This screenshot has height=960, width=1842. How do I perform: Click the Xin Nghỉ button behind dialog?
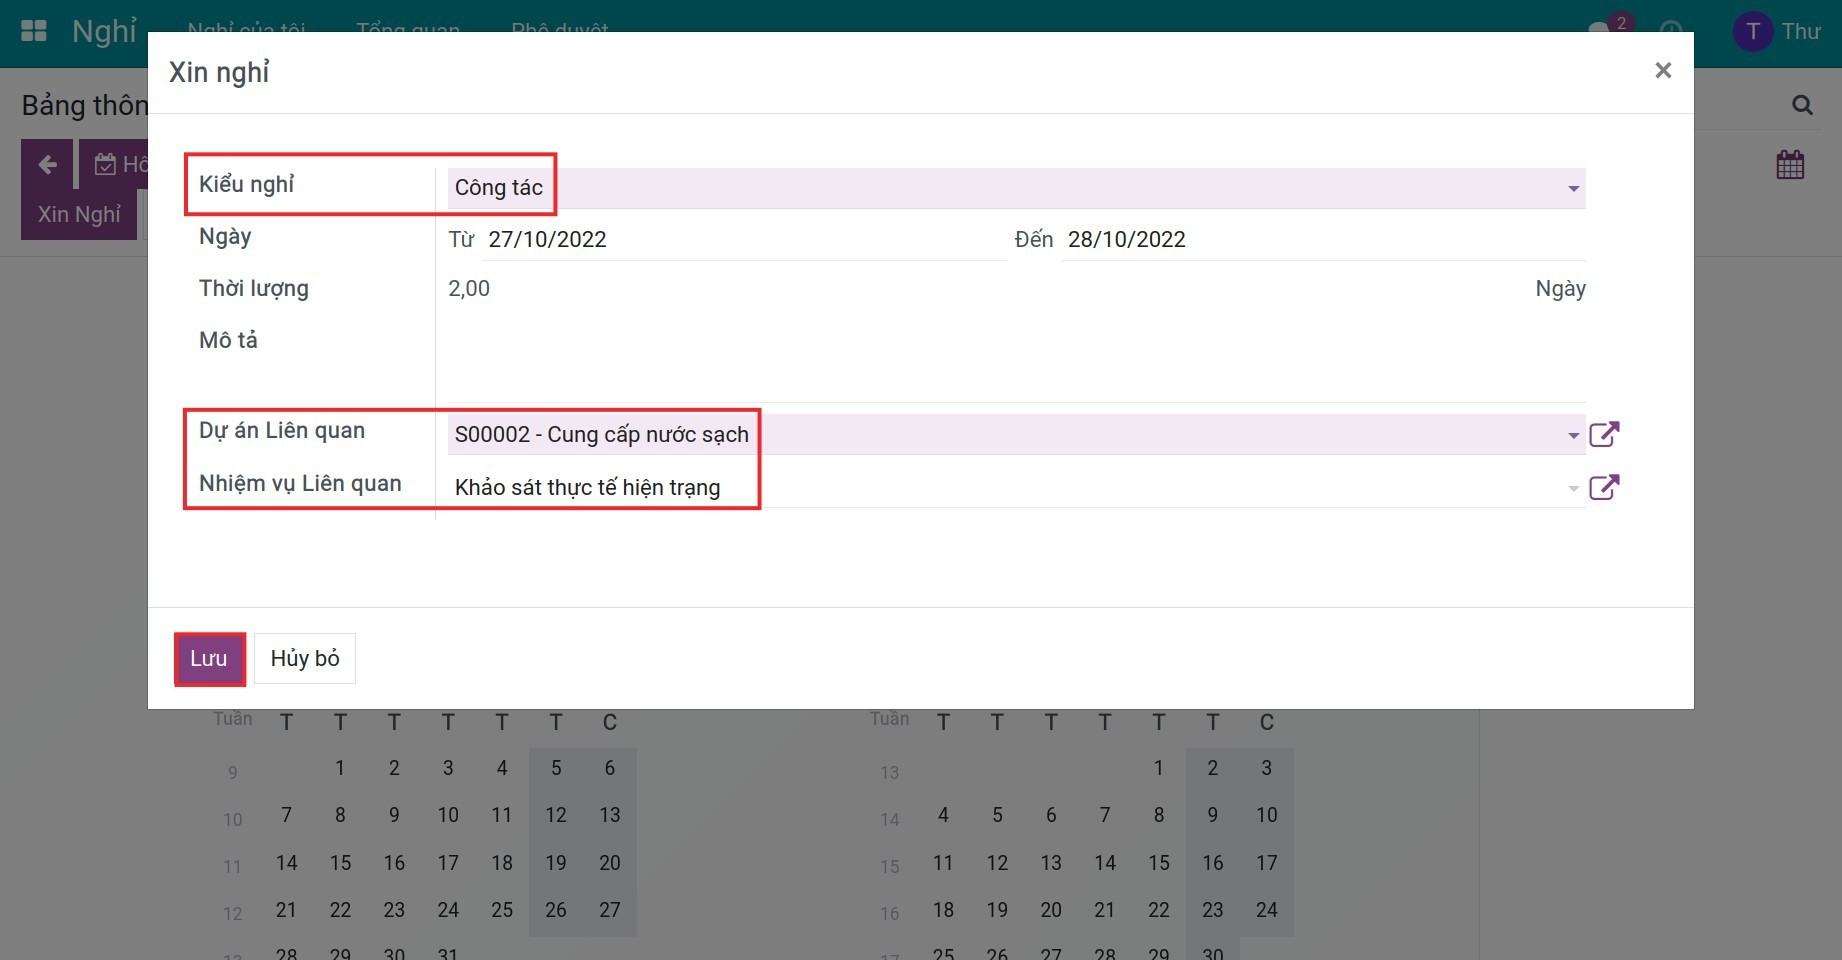point(79,214)
